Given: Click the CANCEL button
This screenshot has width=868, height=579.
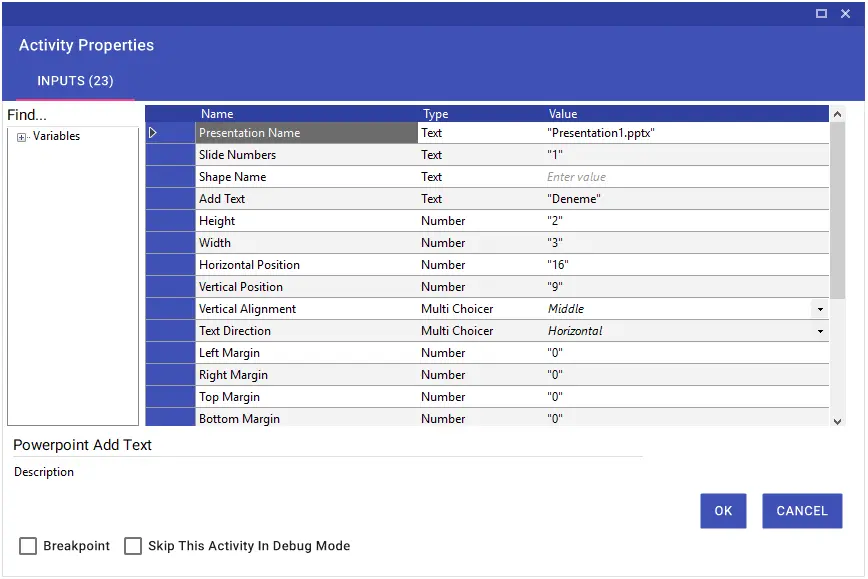Looking at the screenshot, I should click(x=802, y=510).
